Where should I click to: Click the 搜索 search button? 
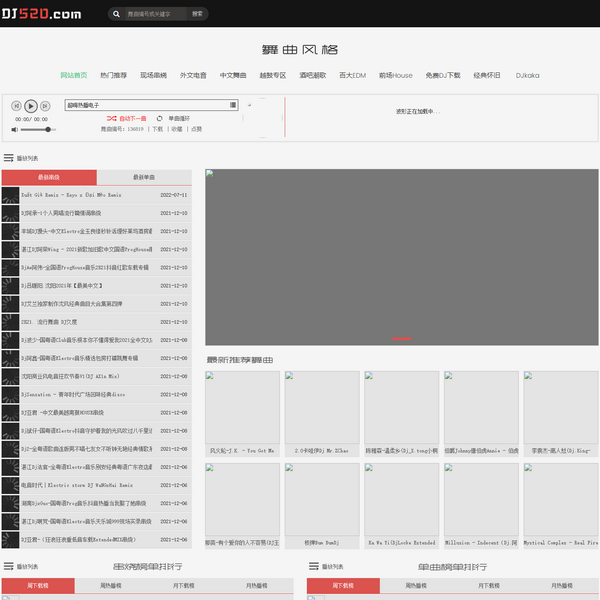pyautogui.click(x=198, y=14)
